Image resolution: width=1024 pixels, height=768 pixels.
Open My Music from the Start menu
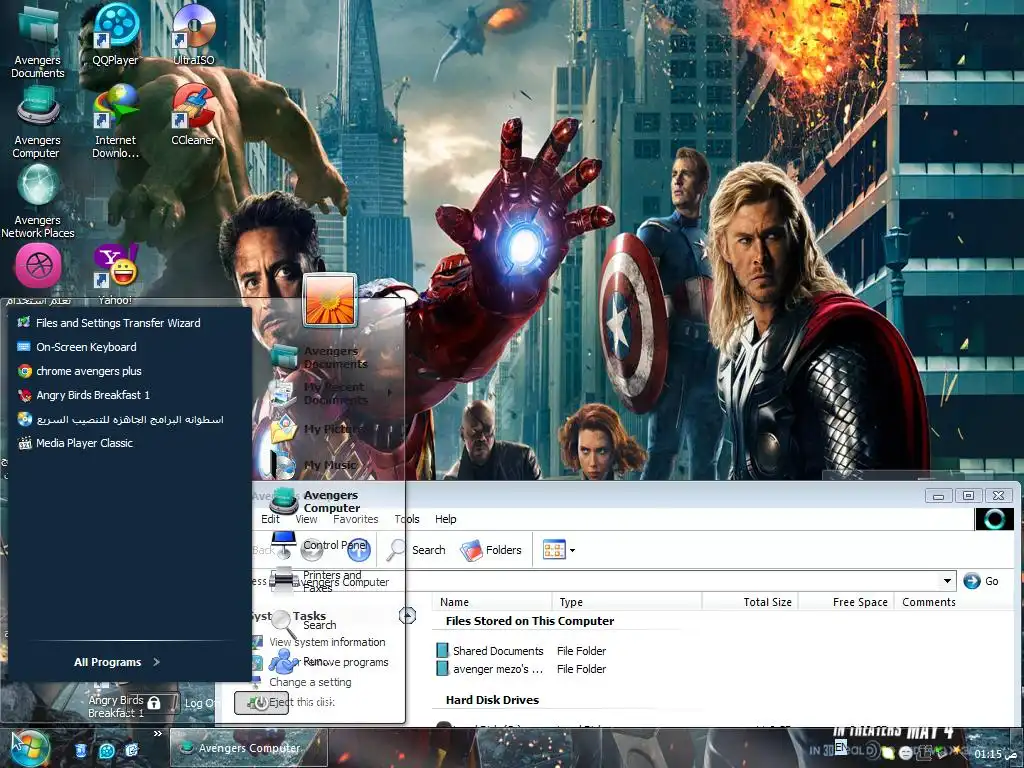click(315, 465)
